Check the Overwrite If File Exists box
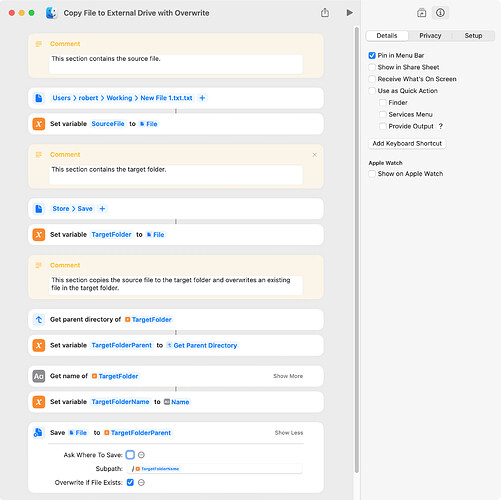Screen dimensions: 501x500 click(x=130, y=482)
